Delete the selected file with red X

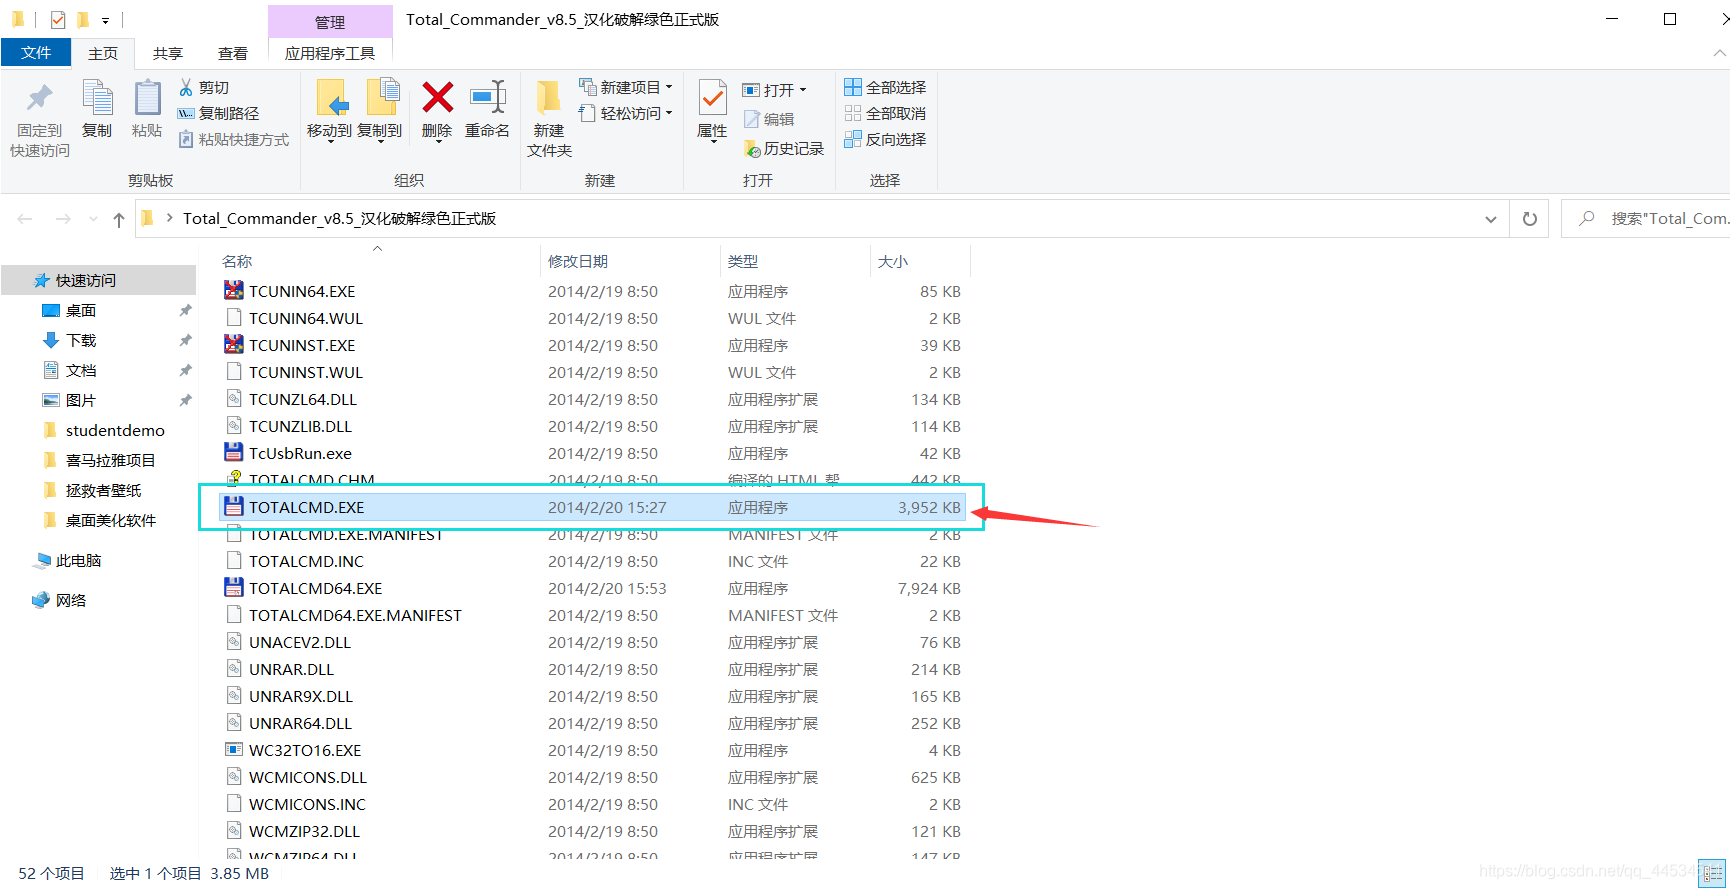click(437, 111)
